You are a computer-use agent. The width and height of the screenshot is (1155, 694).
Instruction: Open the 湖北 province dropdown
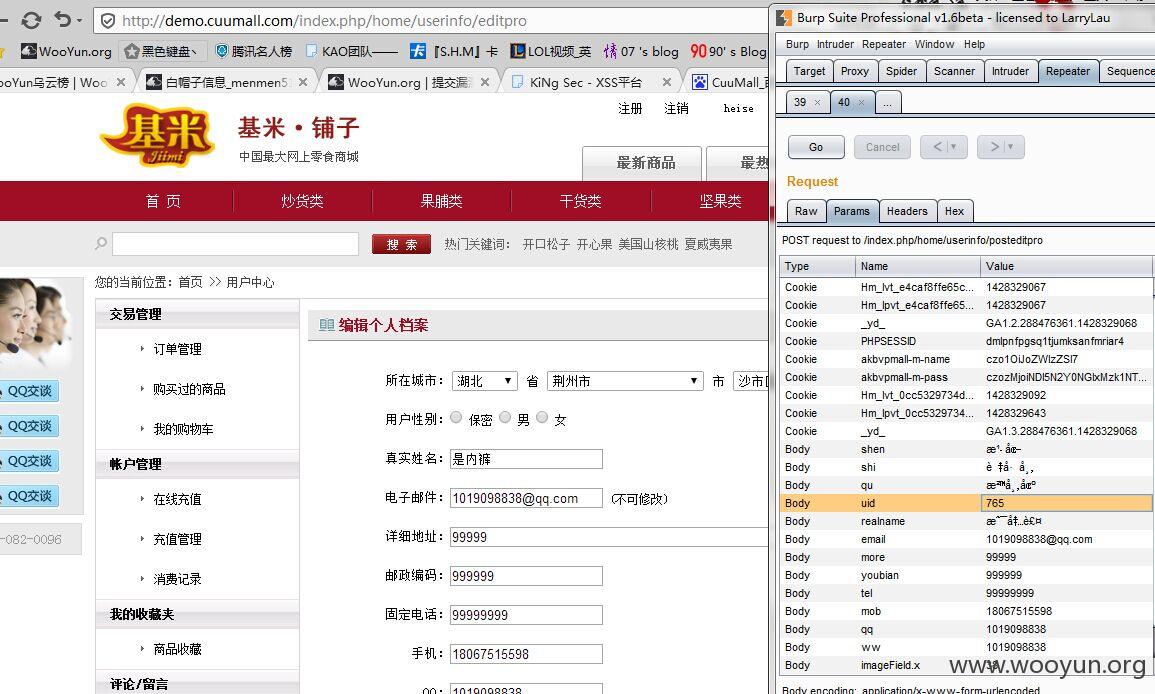pyautogui.click(x=484, y=381)
